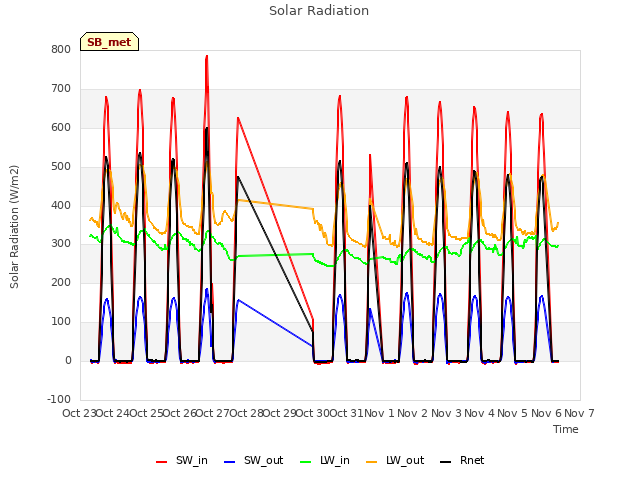Click the Nov 5 x-axis label

(513, 413)
